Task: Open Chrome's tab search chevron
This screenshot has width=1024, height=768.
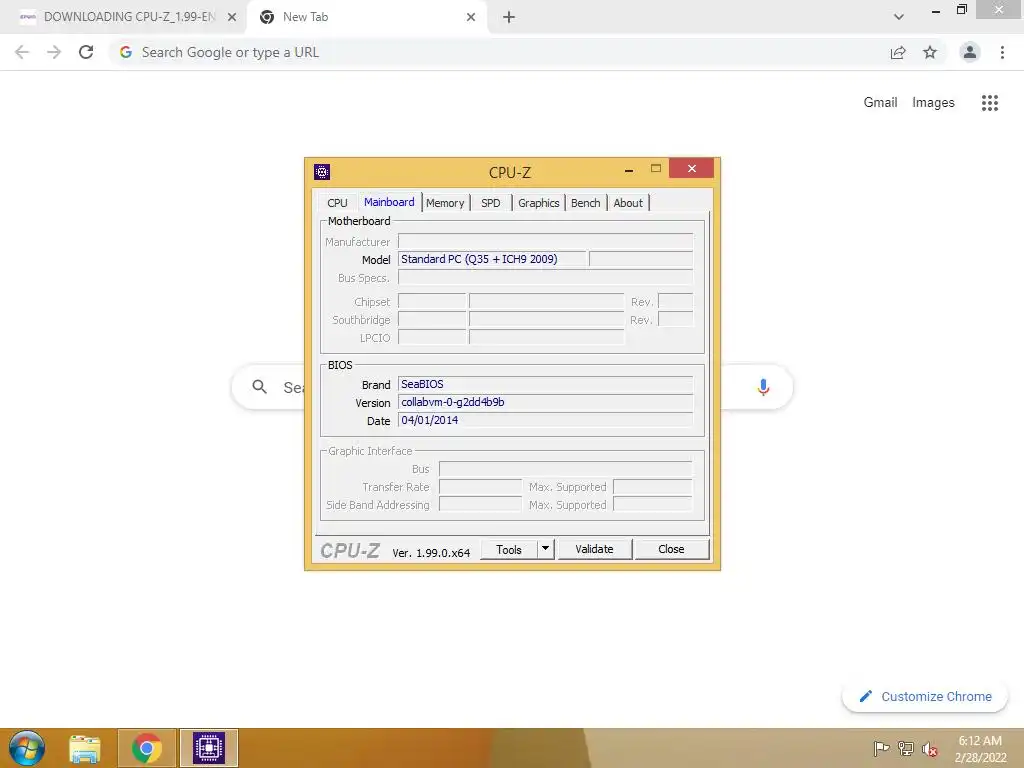Action: [899, 17]
